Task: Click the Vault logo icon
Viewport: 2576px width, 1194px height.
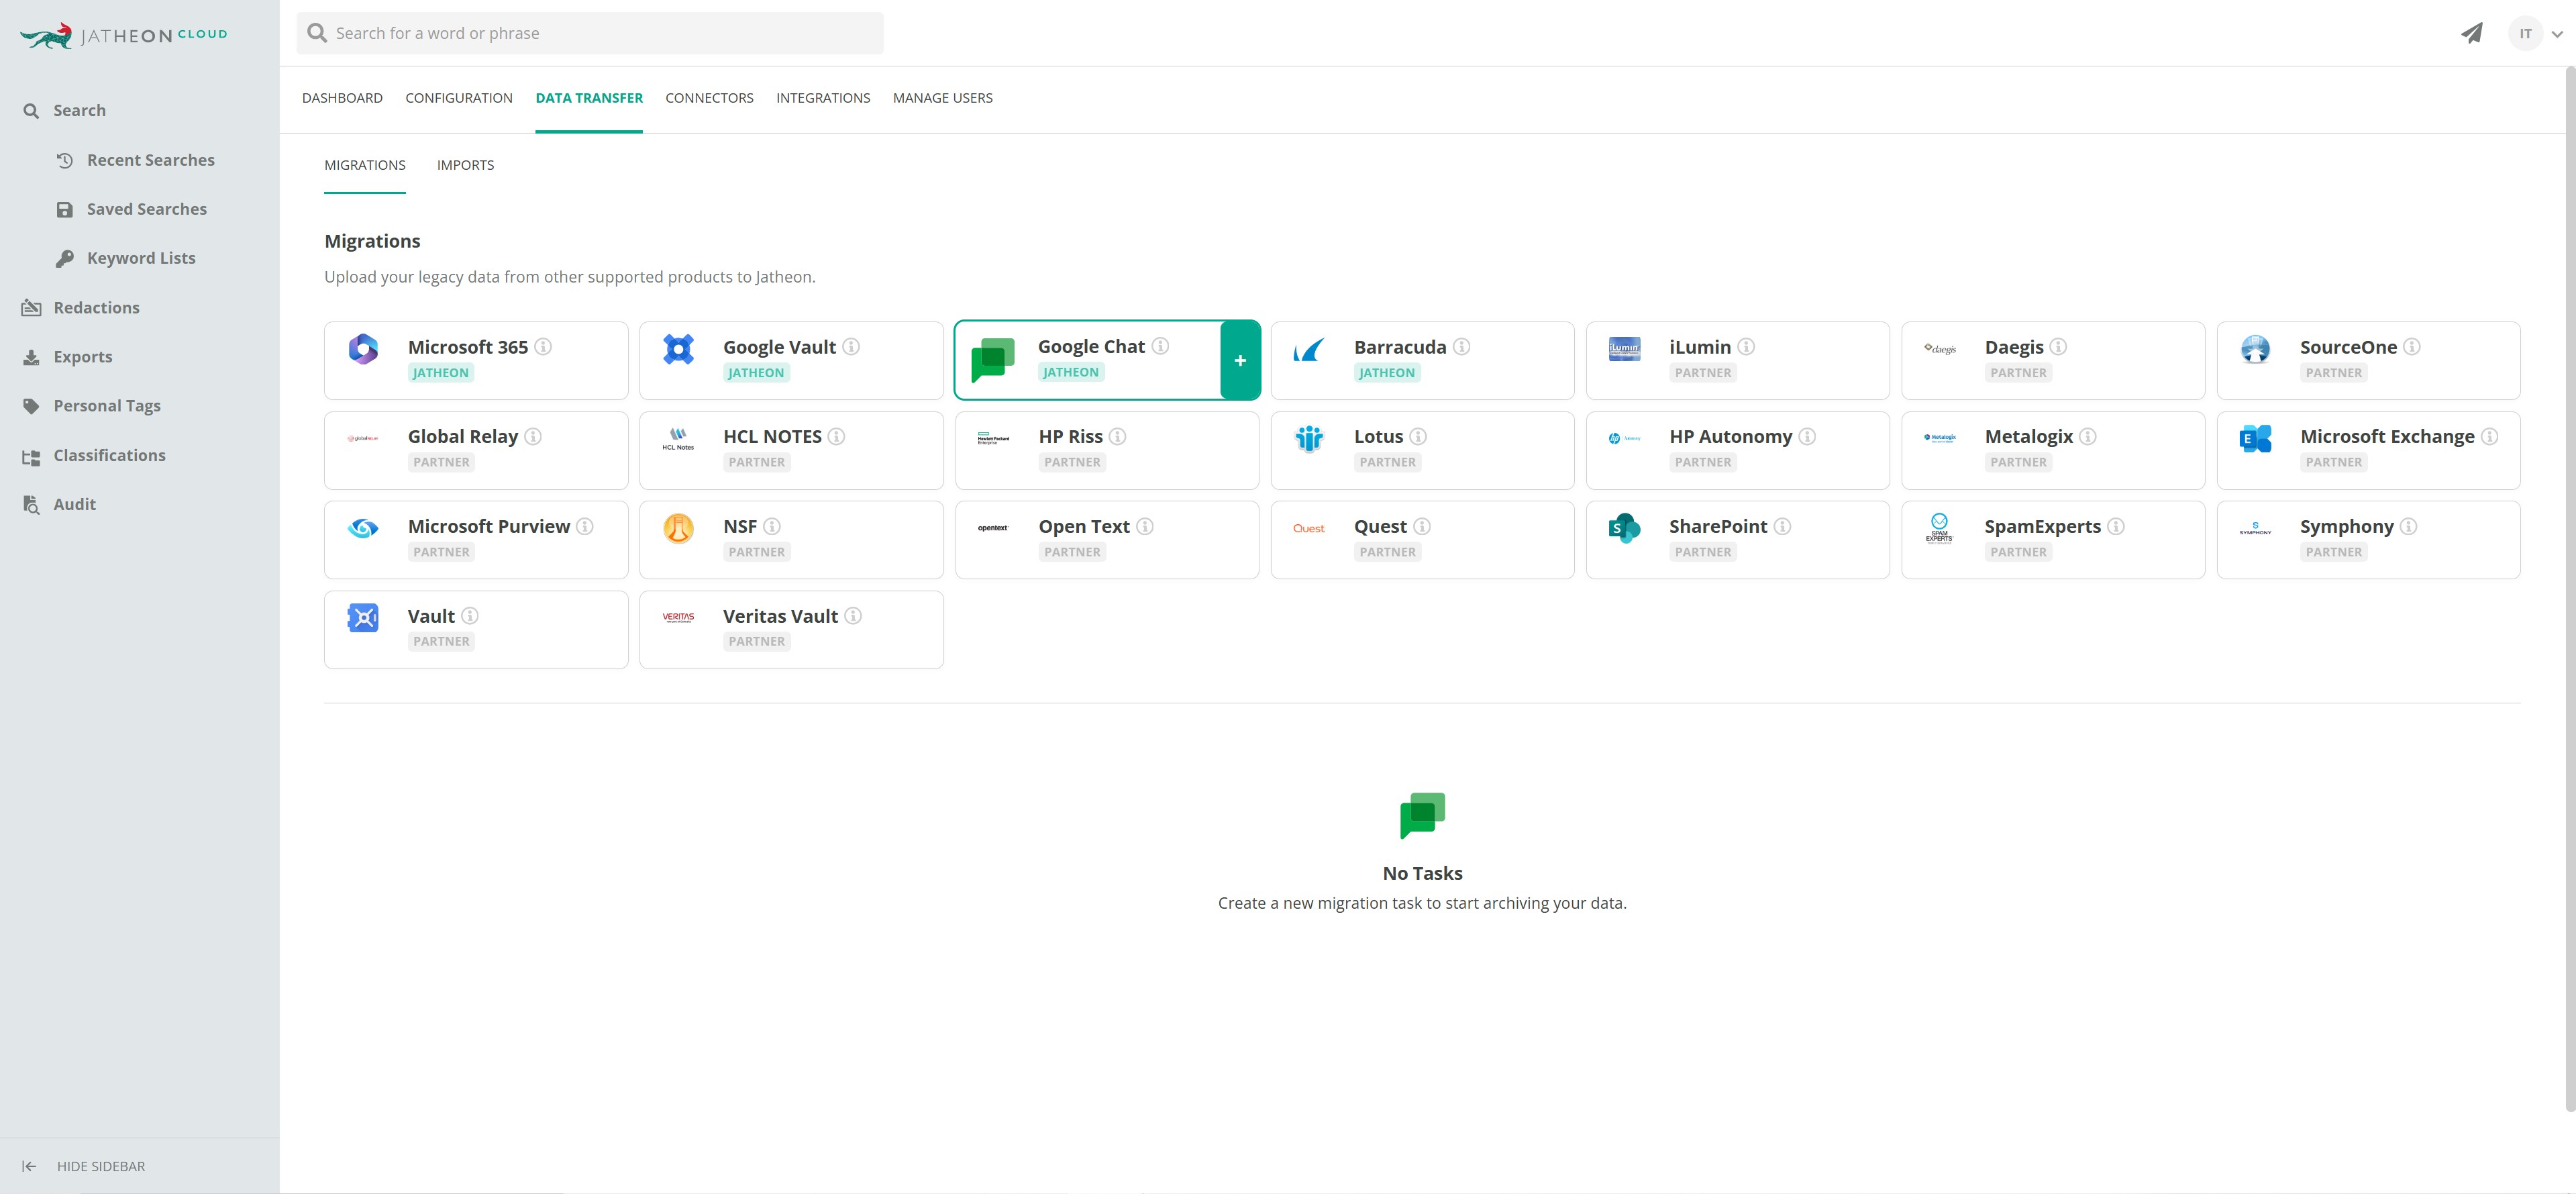Action: point(363,618)
